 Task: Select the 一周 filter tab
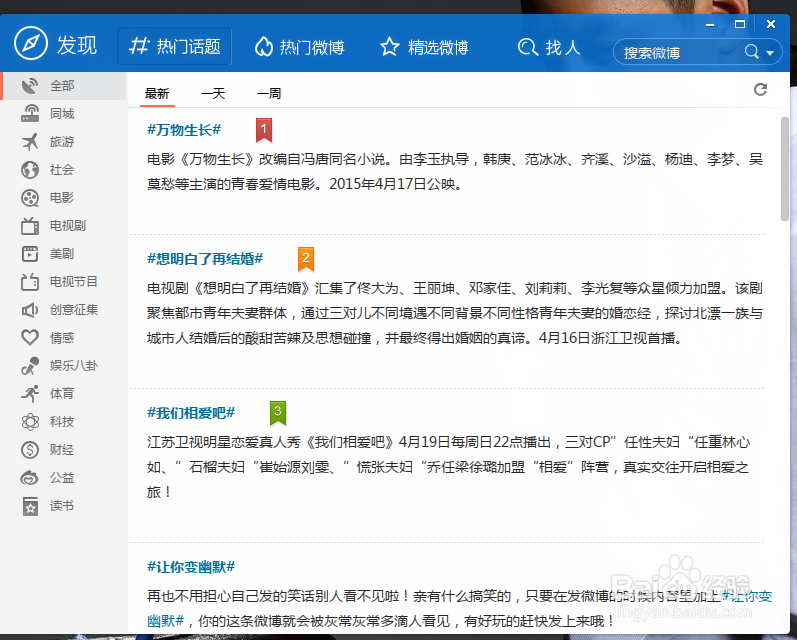point(269,94)
